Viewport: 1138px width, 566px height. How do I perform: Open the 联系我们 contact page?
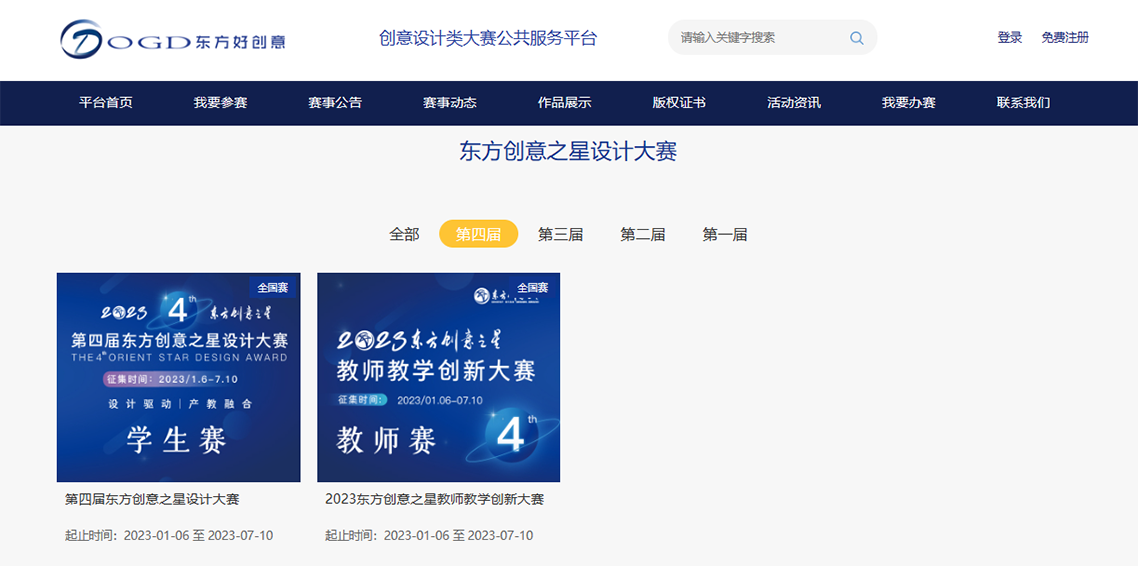1023,103
